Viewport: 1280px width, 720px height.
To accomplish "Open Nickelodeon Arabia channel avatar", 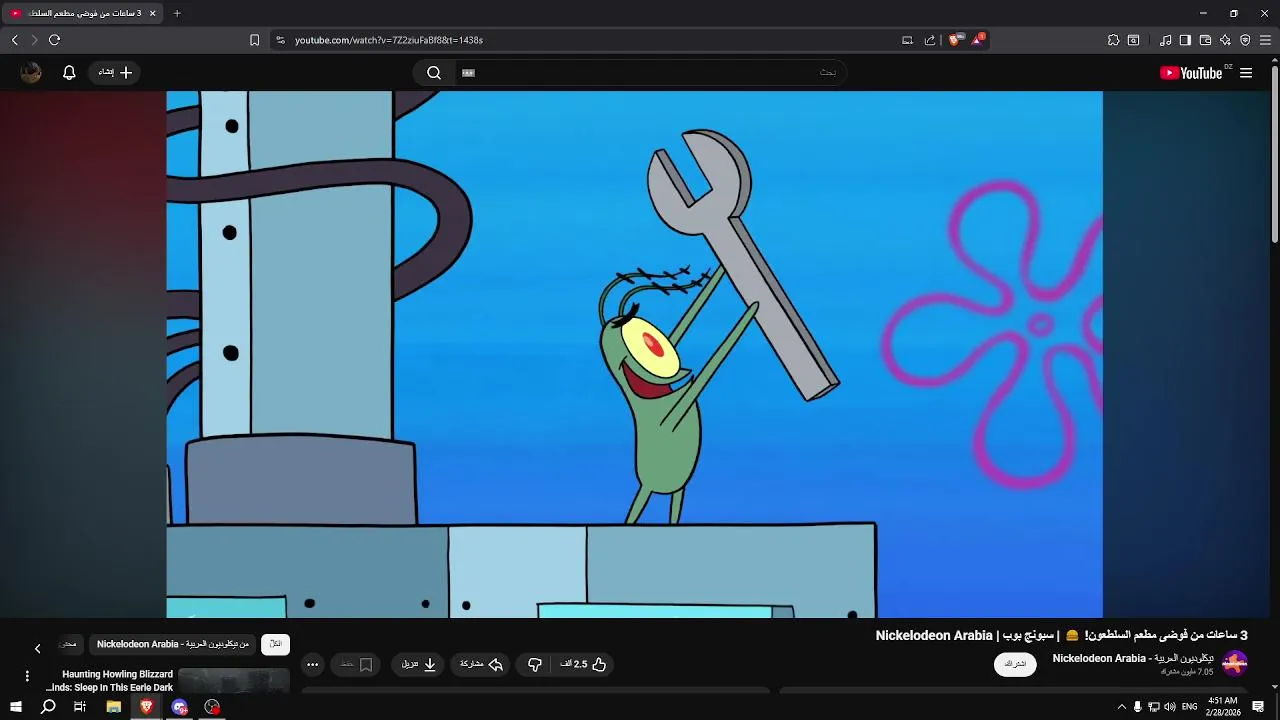I will click(1235, 663).
